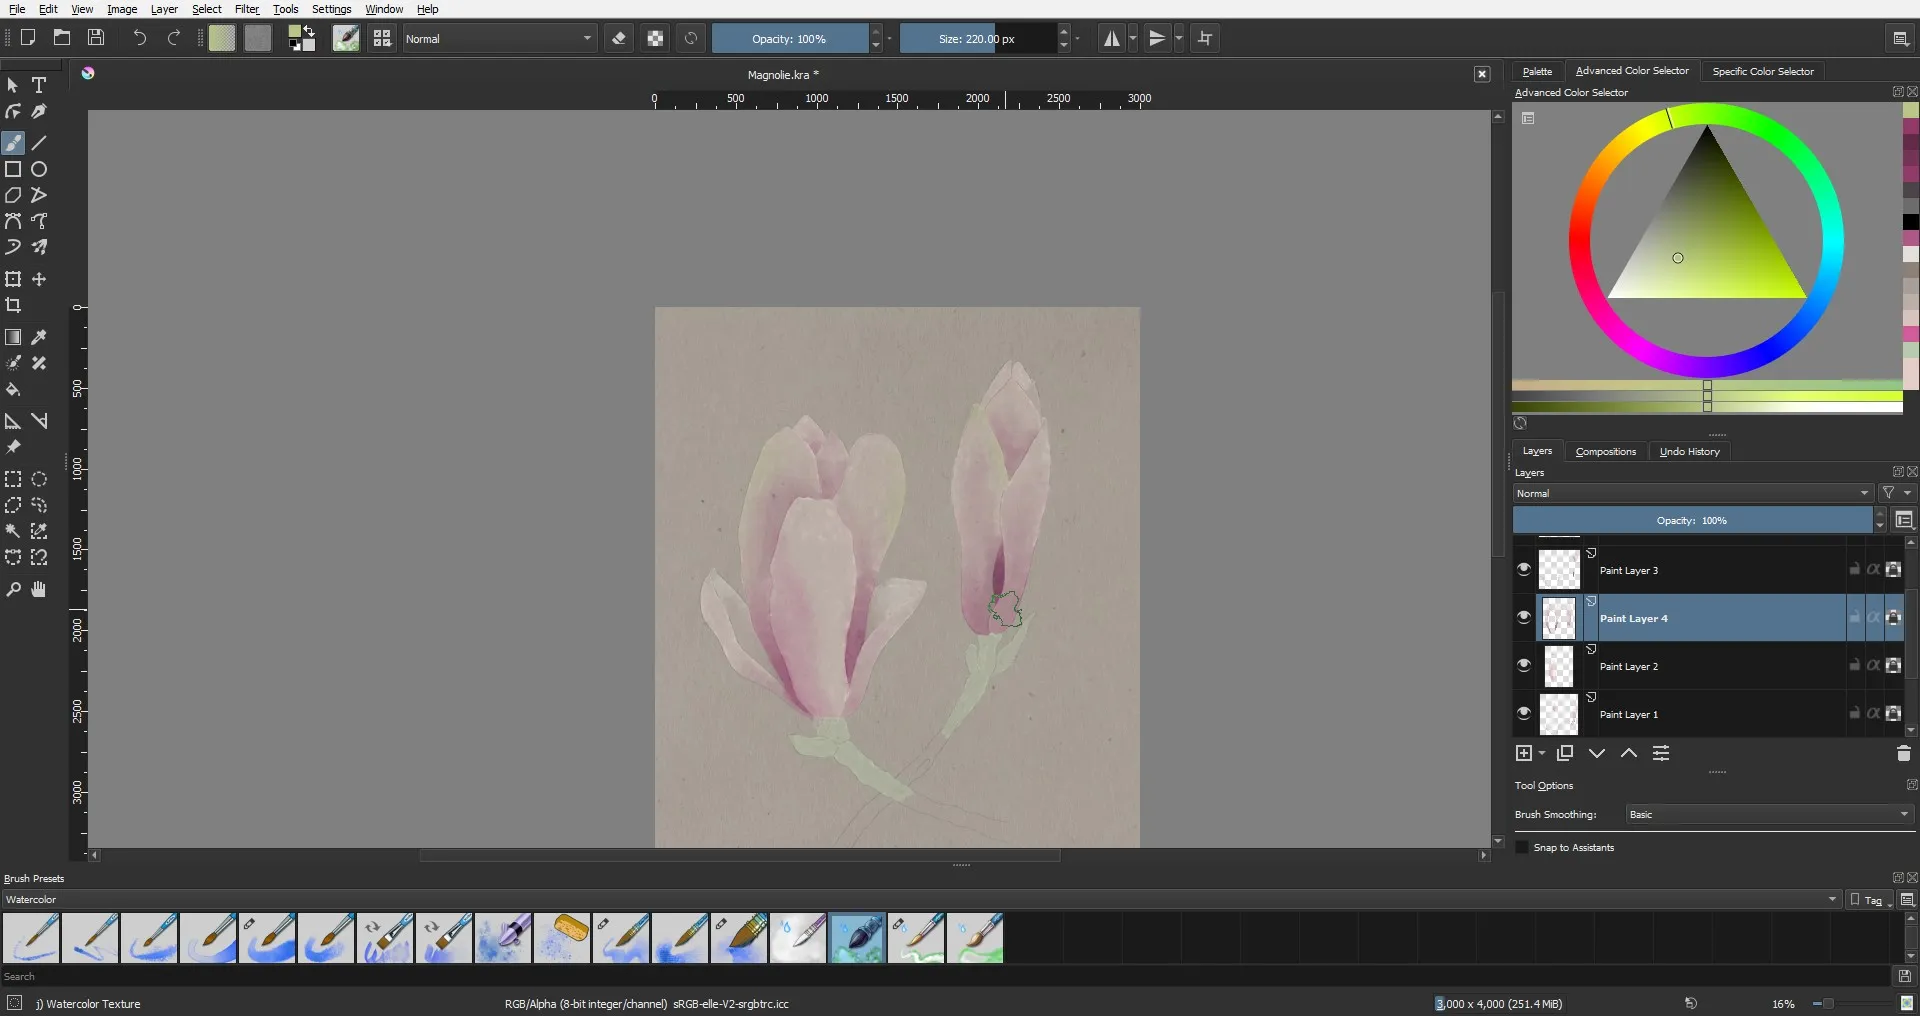Select the Text tool
Viewport: 1920px width, 1016px height.
39,86
